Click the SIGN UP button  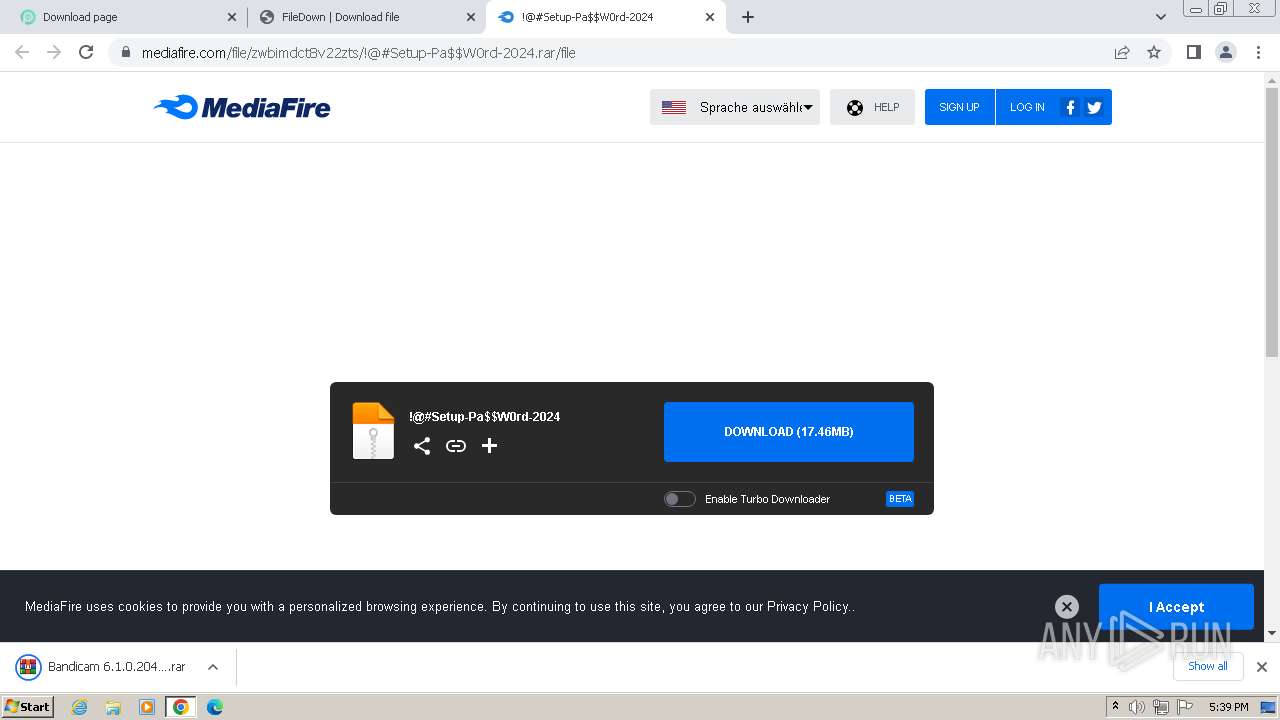(959, 107)
